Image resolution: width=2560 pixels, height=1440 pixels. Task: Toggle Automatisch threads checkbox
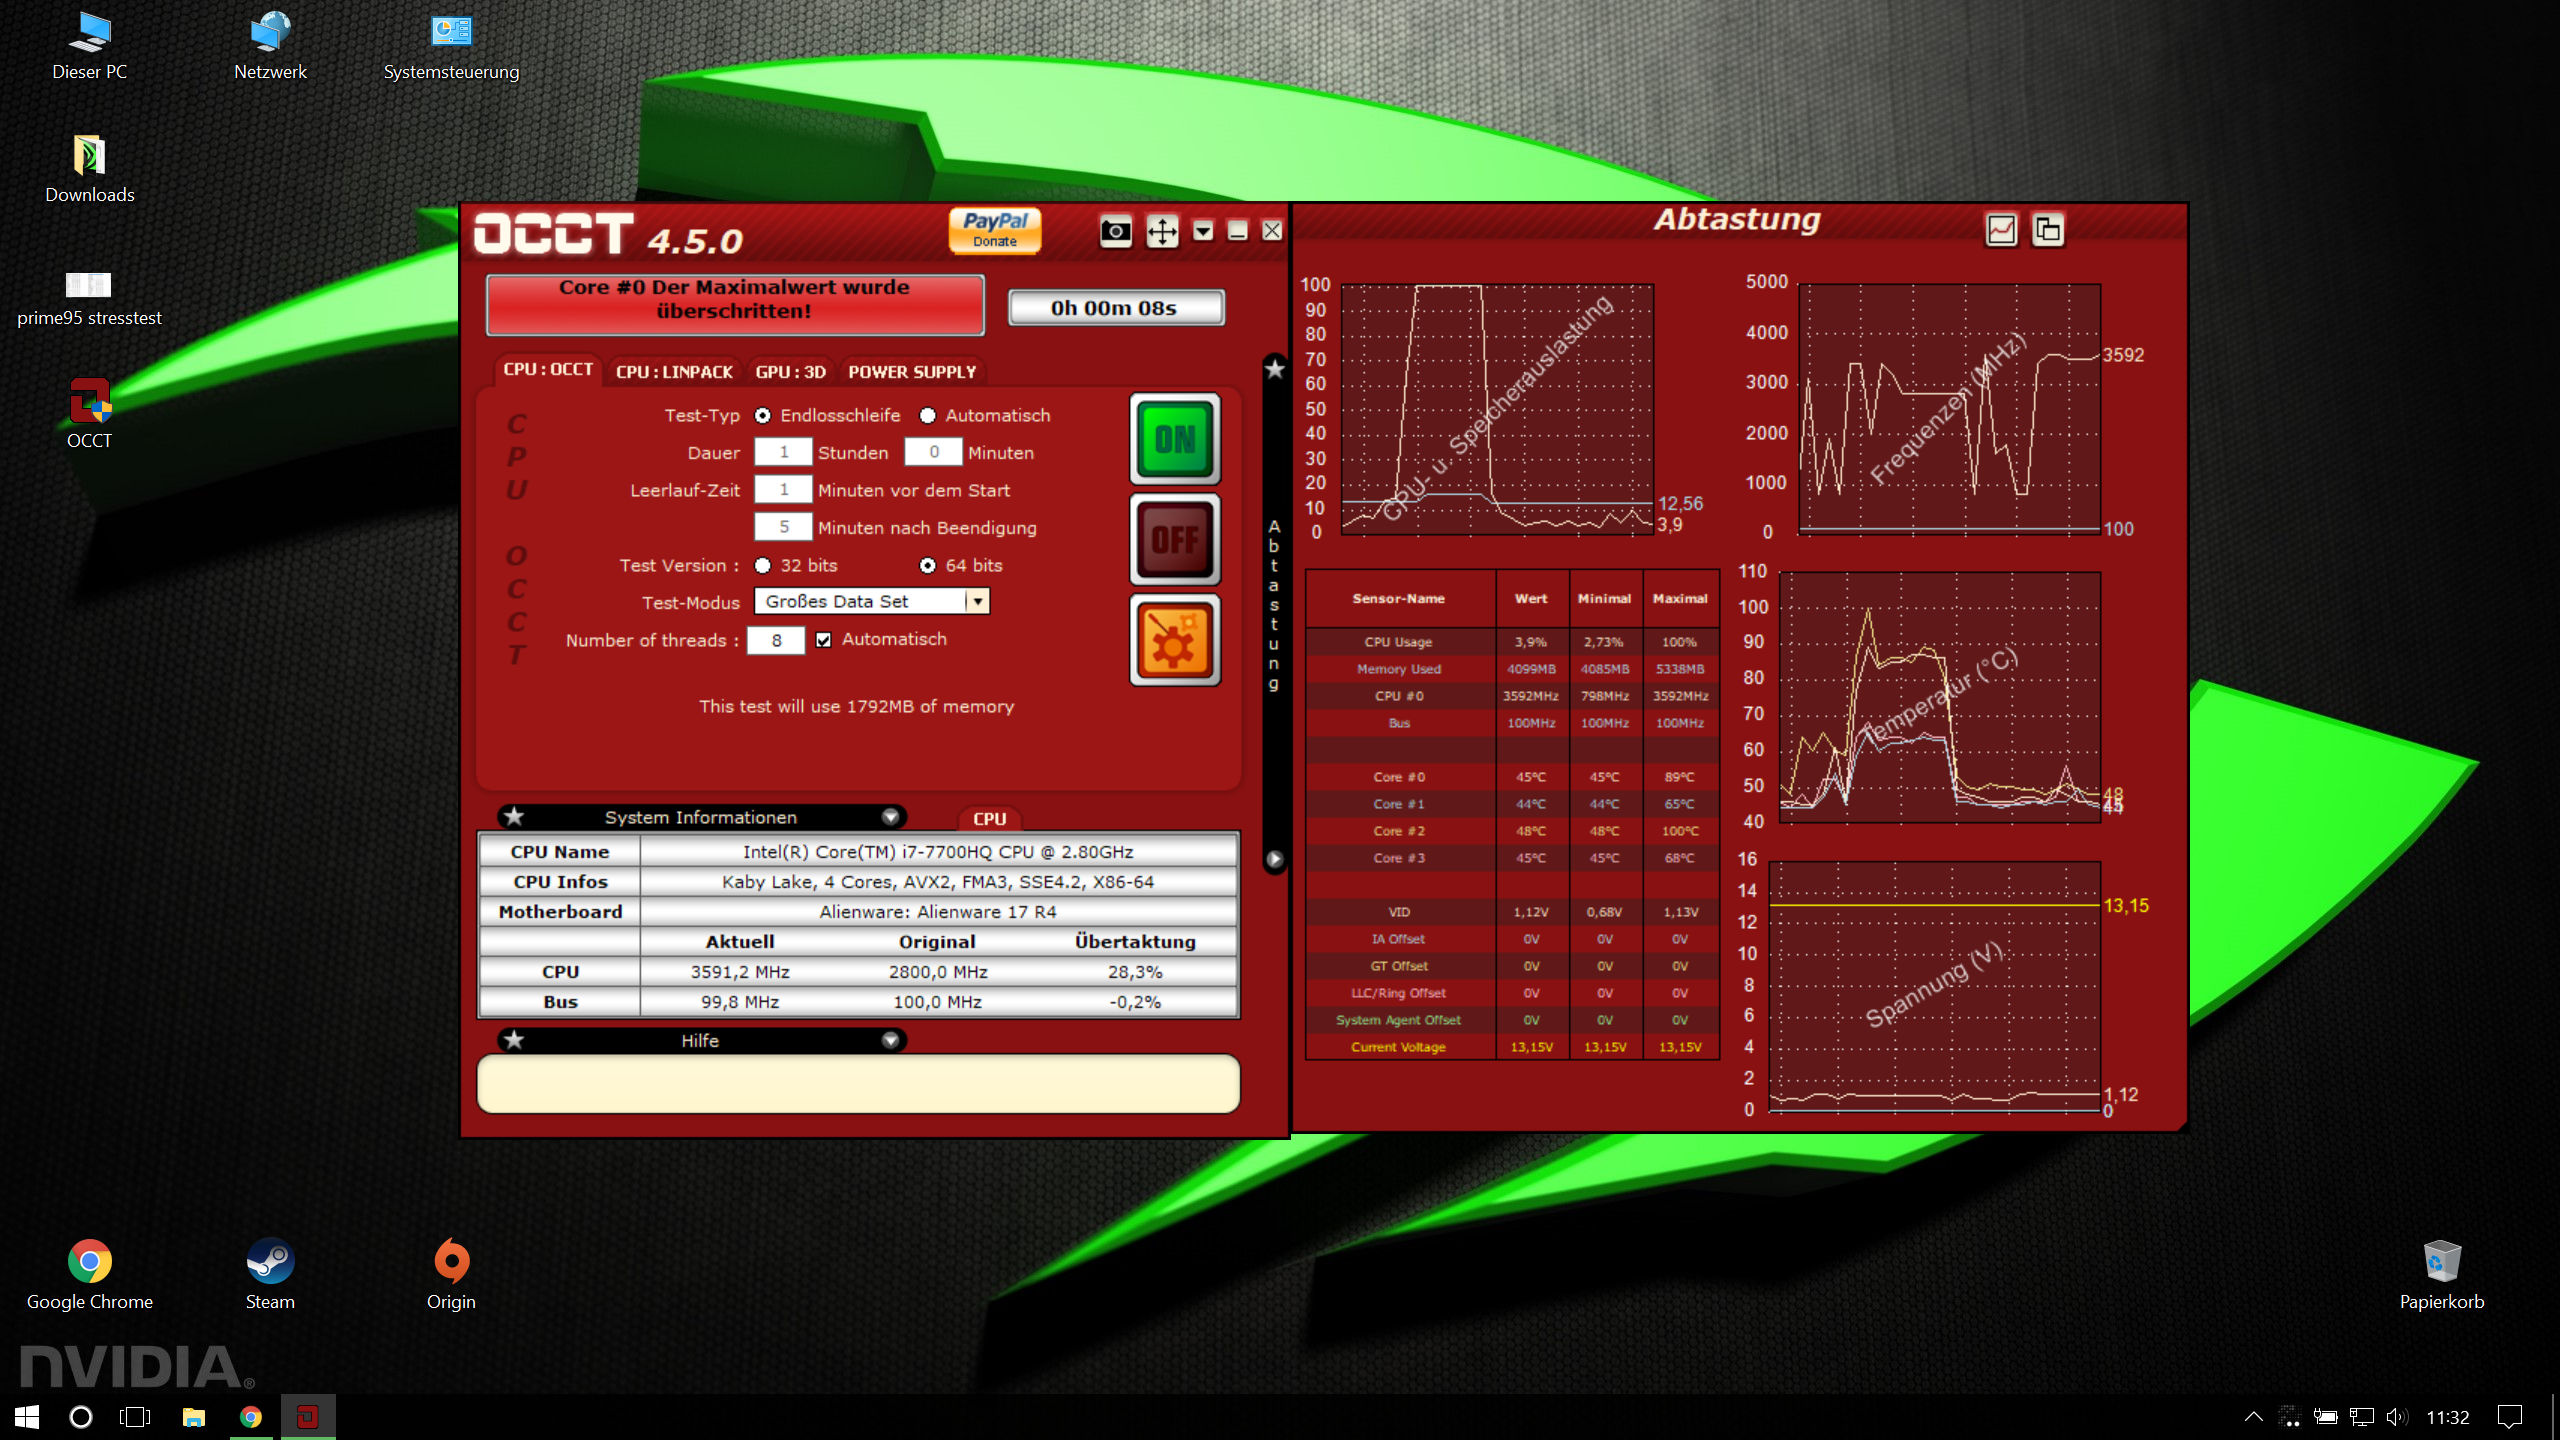[823, 640]
